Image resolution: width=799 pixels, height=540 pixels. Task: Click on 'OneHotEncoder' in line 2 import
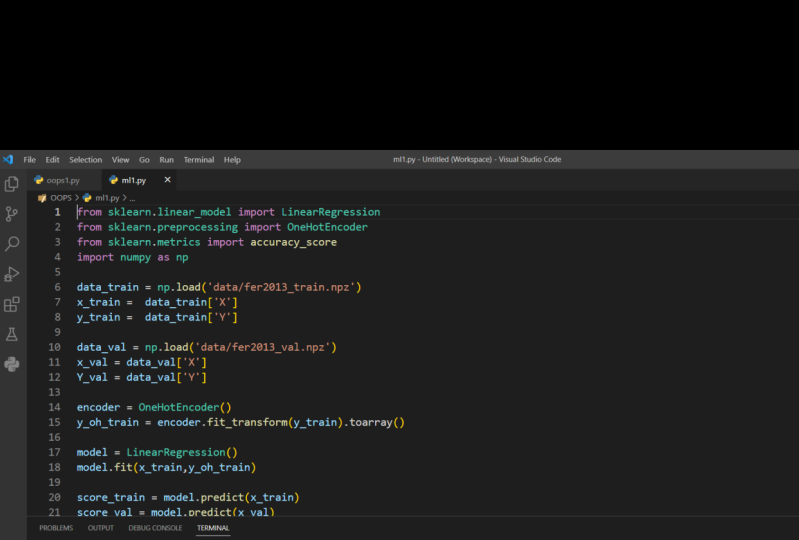[327, 227]
